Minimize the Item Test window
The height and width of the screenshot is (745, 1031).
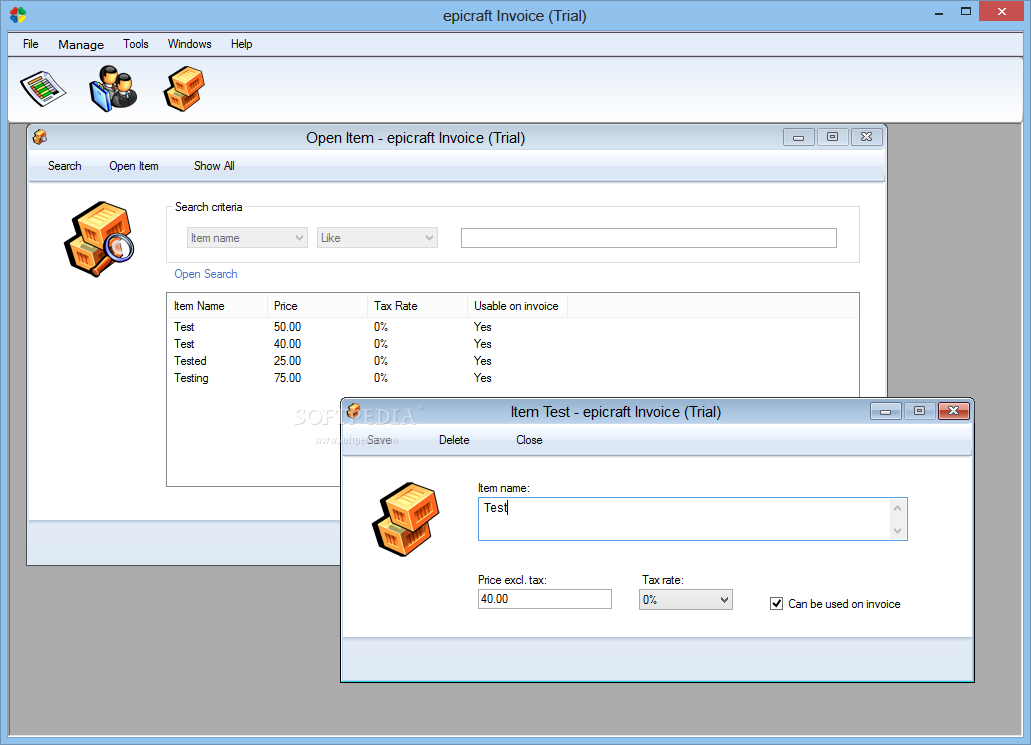coord(886,411)
